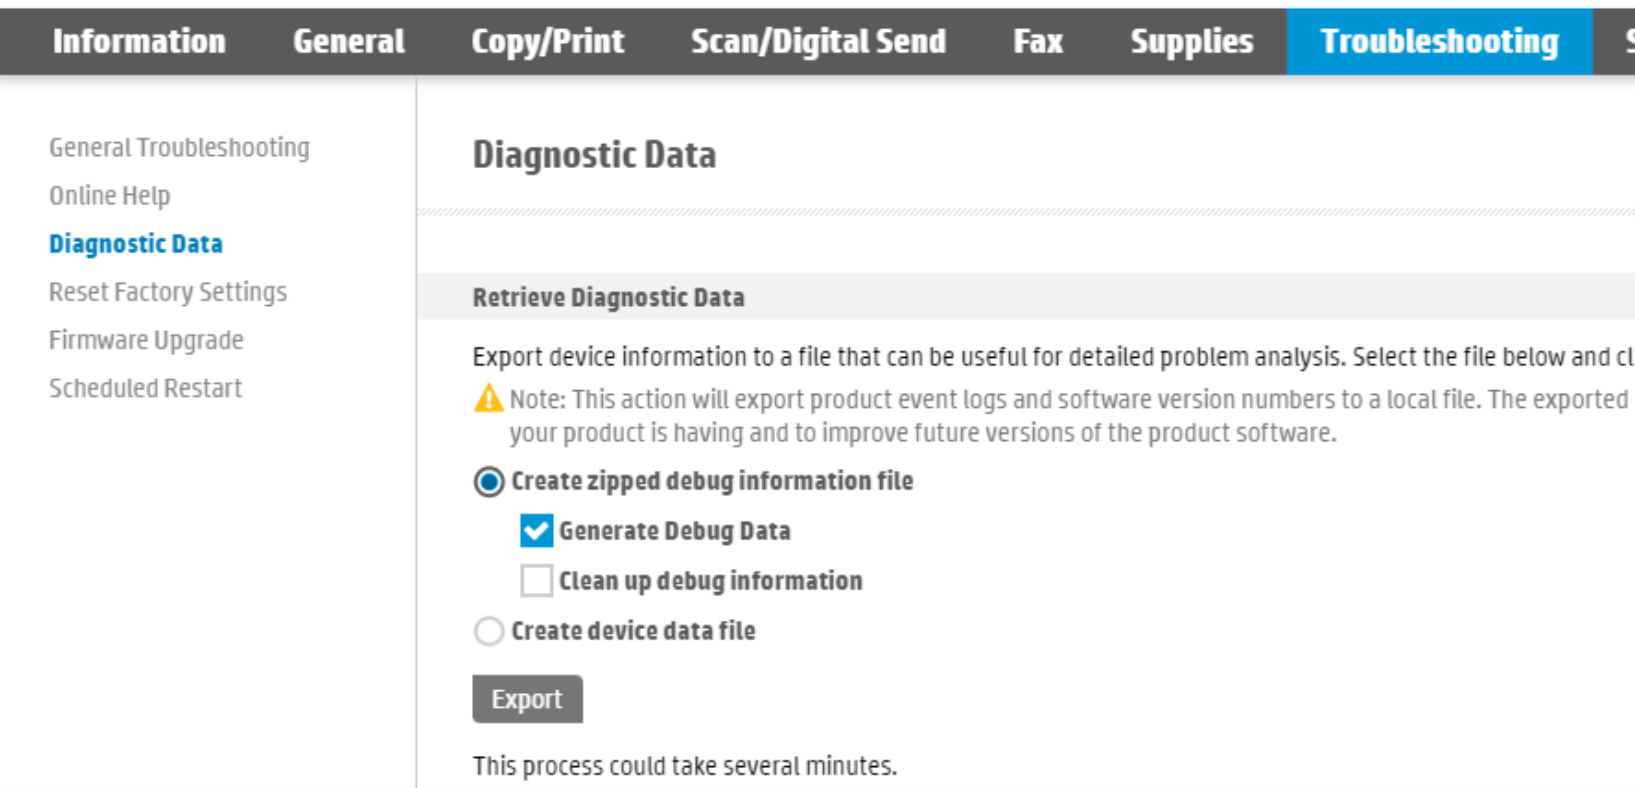Image resolution: width=1635 pixels, height=788 pixels.
Task: Open the Diagnostic Data section
Action: click(135, 243)
